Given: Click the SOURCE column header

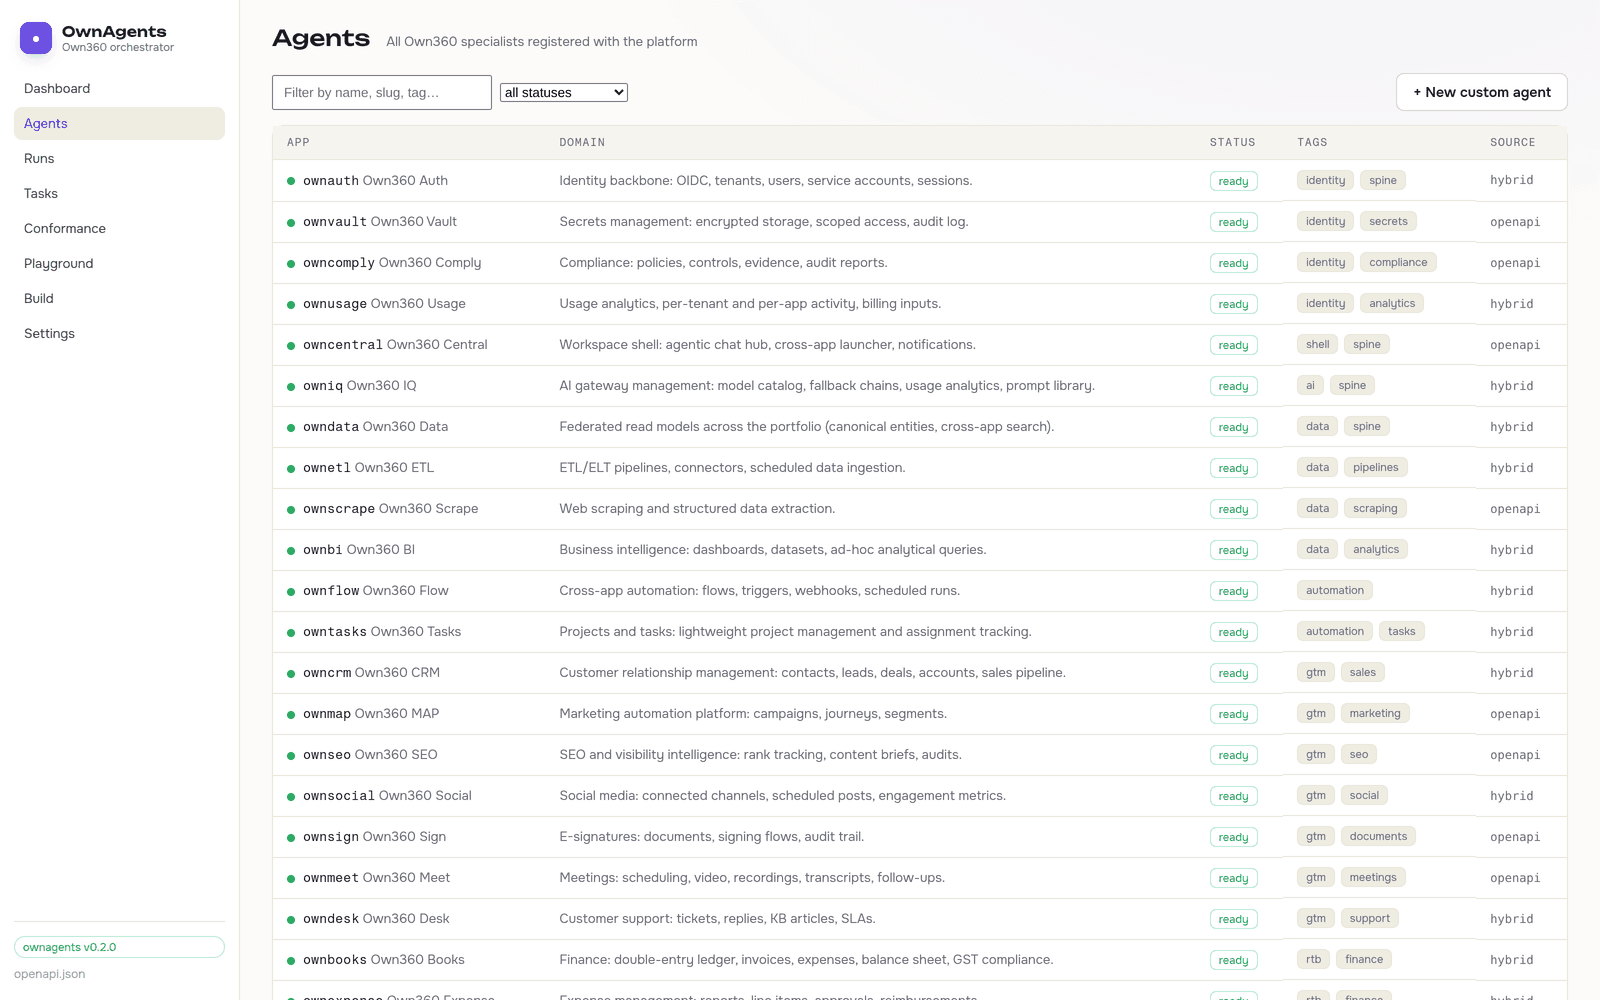Looking at the screenshot, I should point(1512,143).
